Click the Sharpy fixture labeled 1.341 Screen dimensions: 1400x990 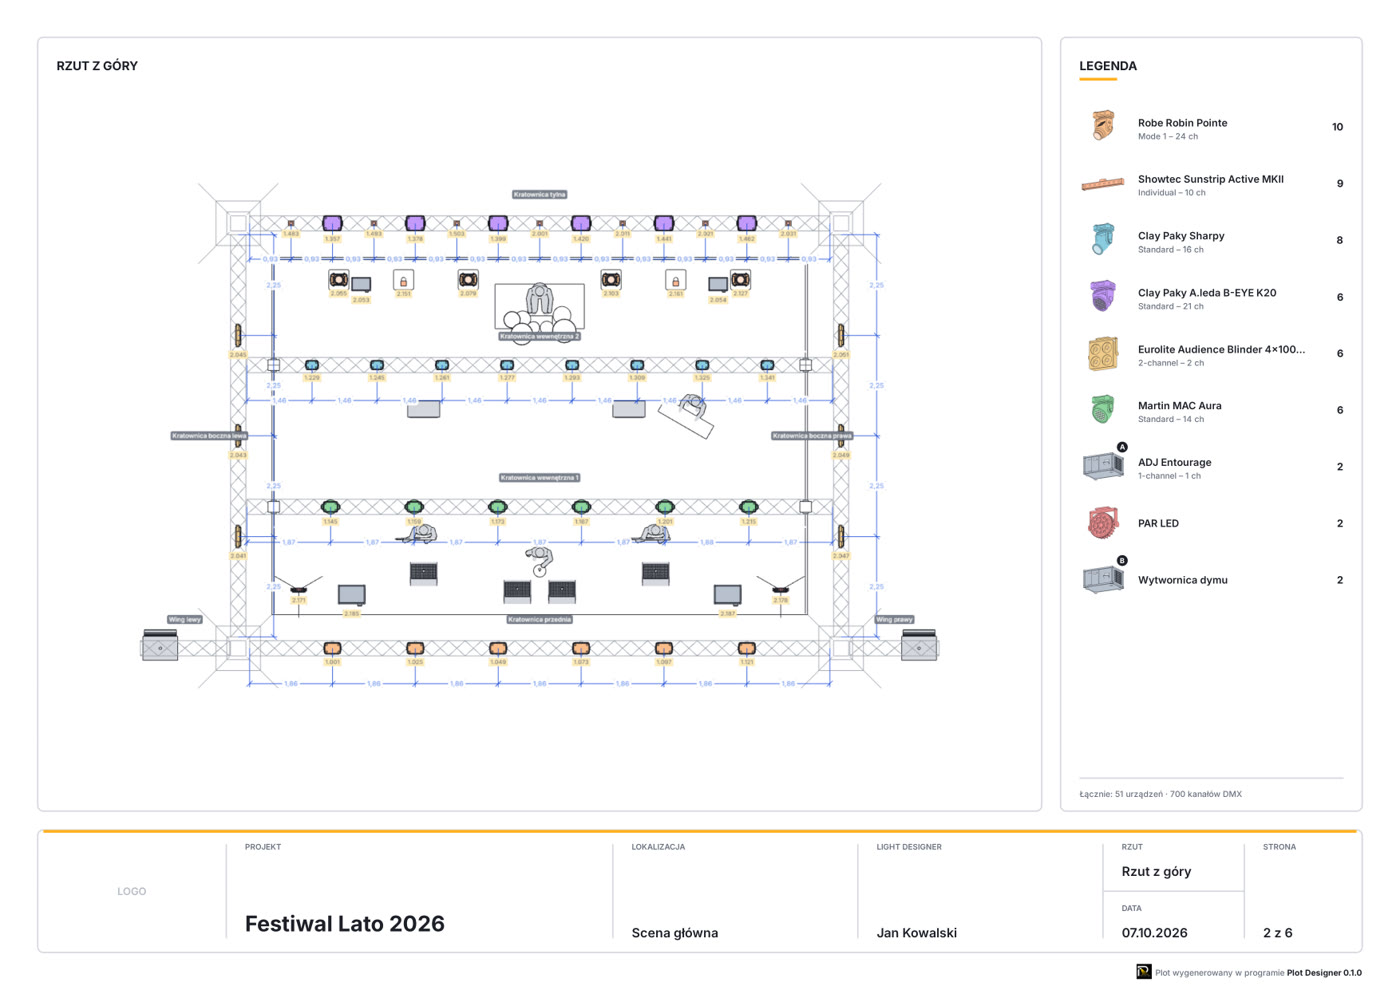click(x=767, y=366)
